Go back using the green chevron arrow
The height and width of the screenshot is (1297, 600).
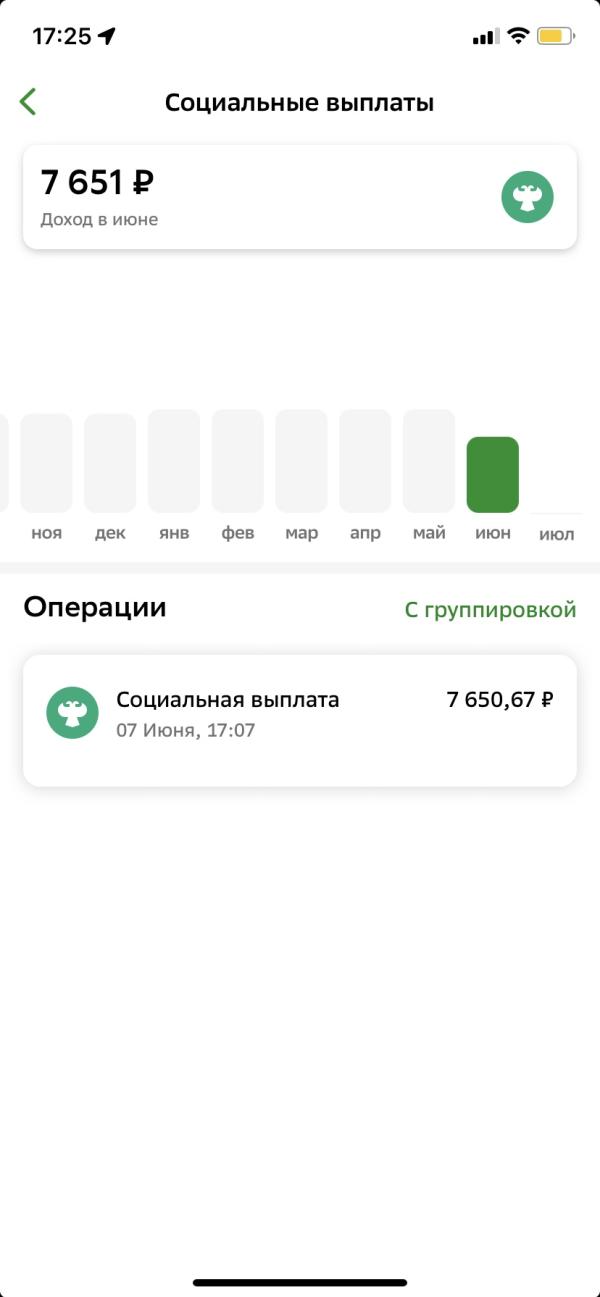click(28, 102)
